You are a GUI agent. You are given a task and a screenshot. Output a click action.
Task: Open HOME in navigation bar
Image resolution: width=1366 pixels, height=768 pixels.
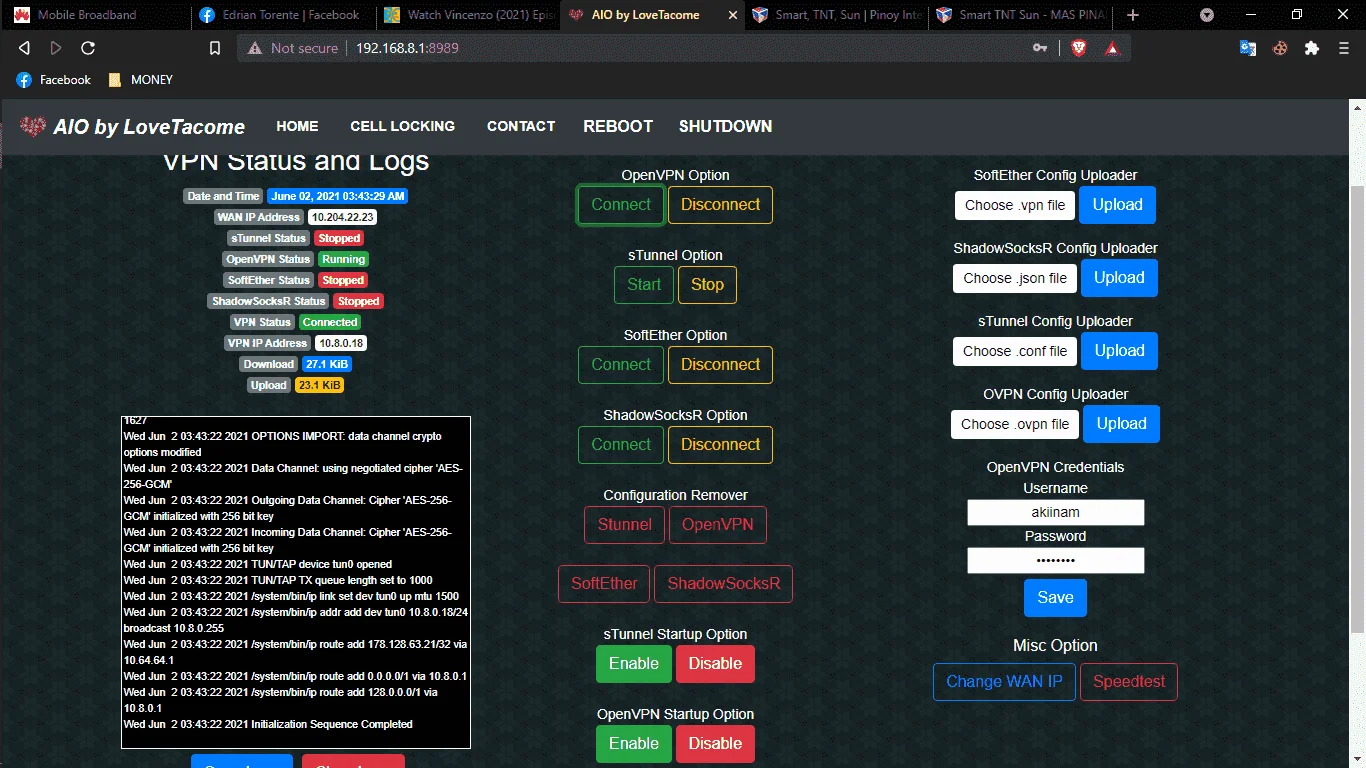(x=297, y=126)
